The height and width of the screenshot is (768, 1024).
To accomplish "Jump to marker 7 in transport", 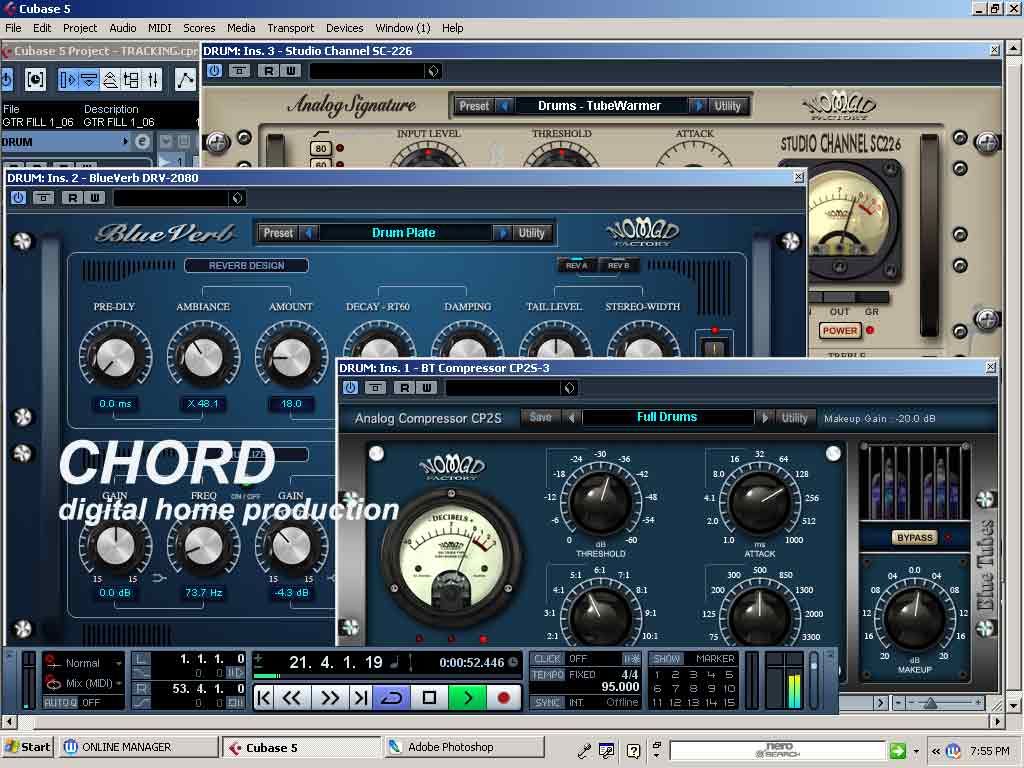I will [x=675, y=688].
